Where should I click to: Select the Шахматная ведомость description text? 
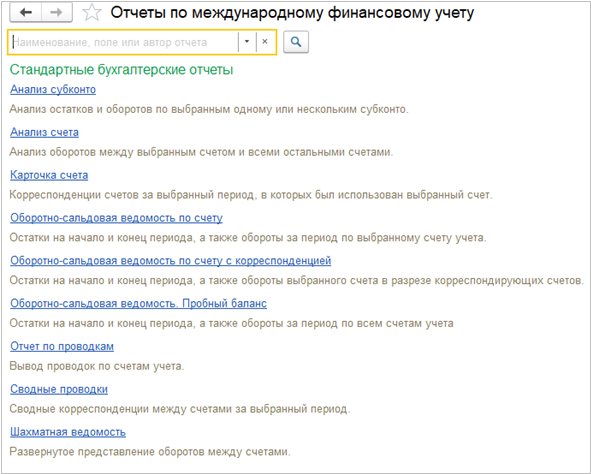pos(150,452)
